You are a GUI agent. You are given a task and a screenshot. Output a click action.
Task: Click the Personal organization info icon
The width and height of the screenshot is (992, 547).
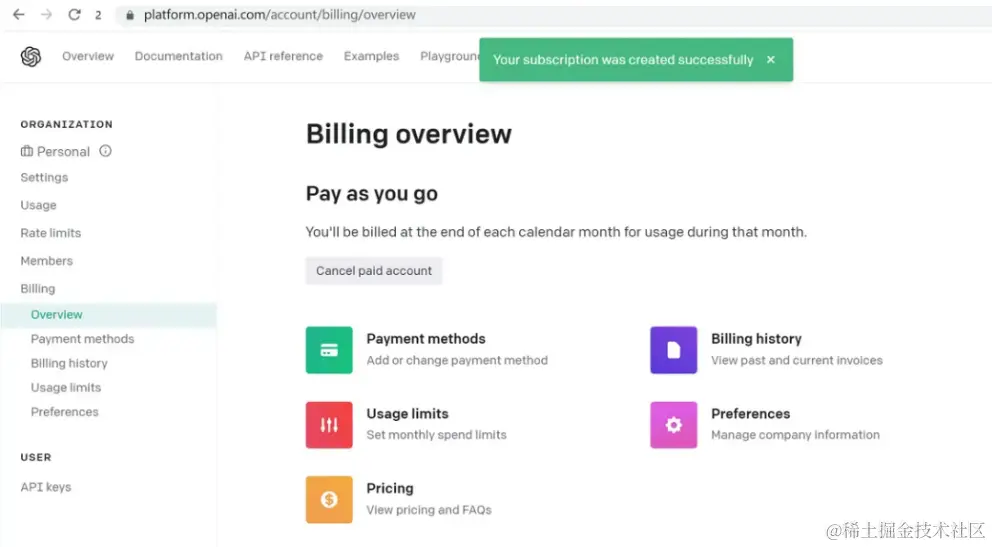click(x=106, y=151)
